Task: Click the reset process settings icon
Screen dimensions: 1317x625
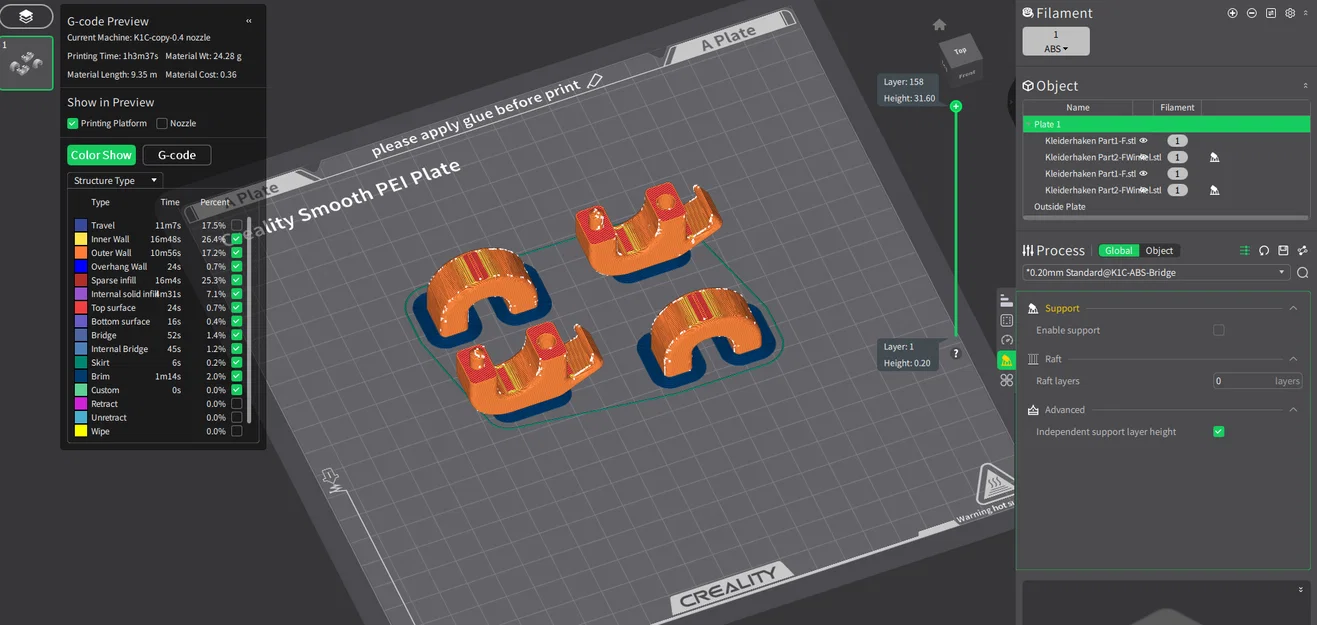Action: [1264, 251]
